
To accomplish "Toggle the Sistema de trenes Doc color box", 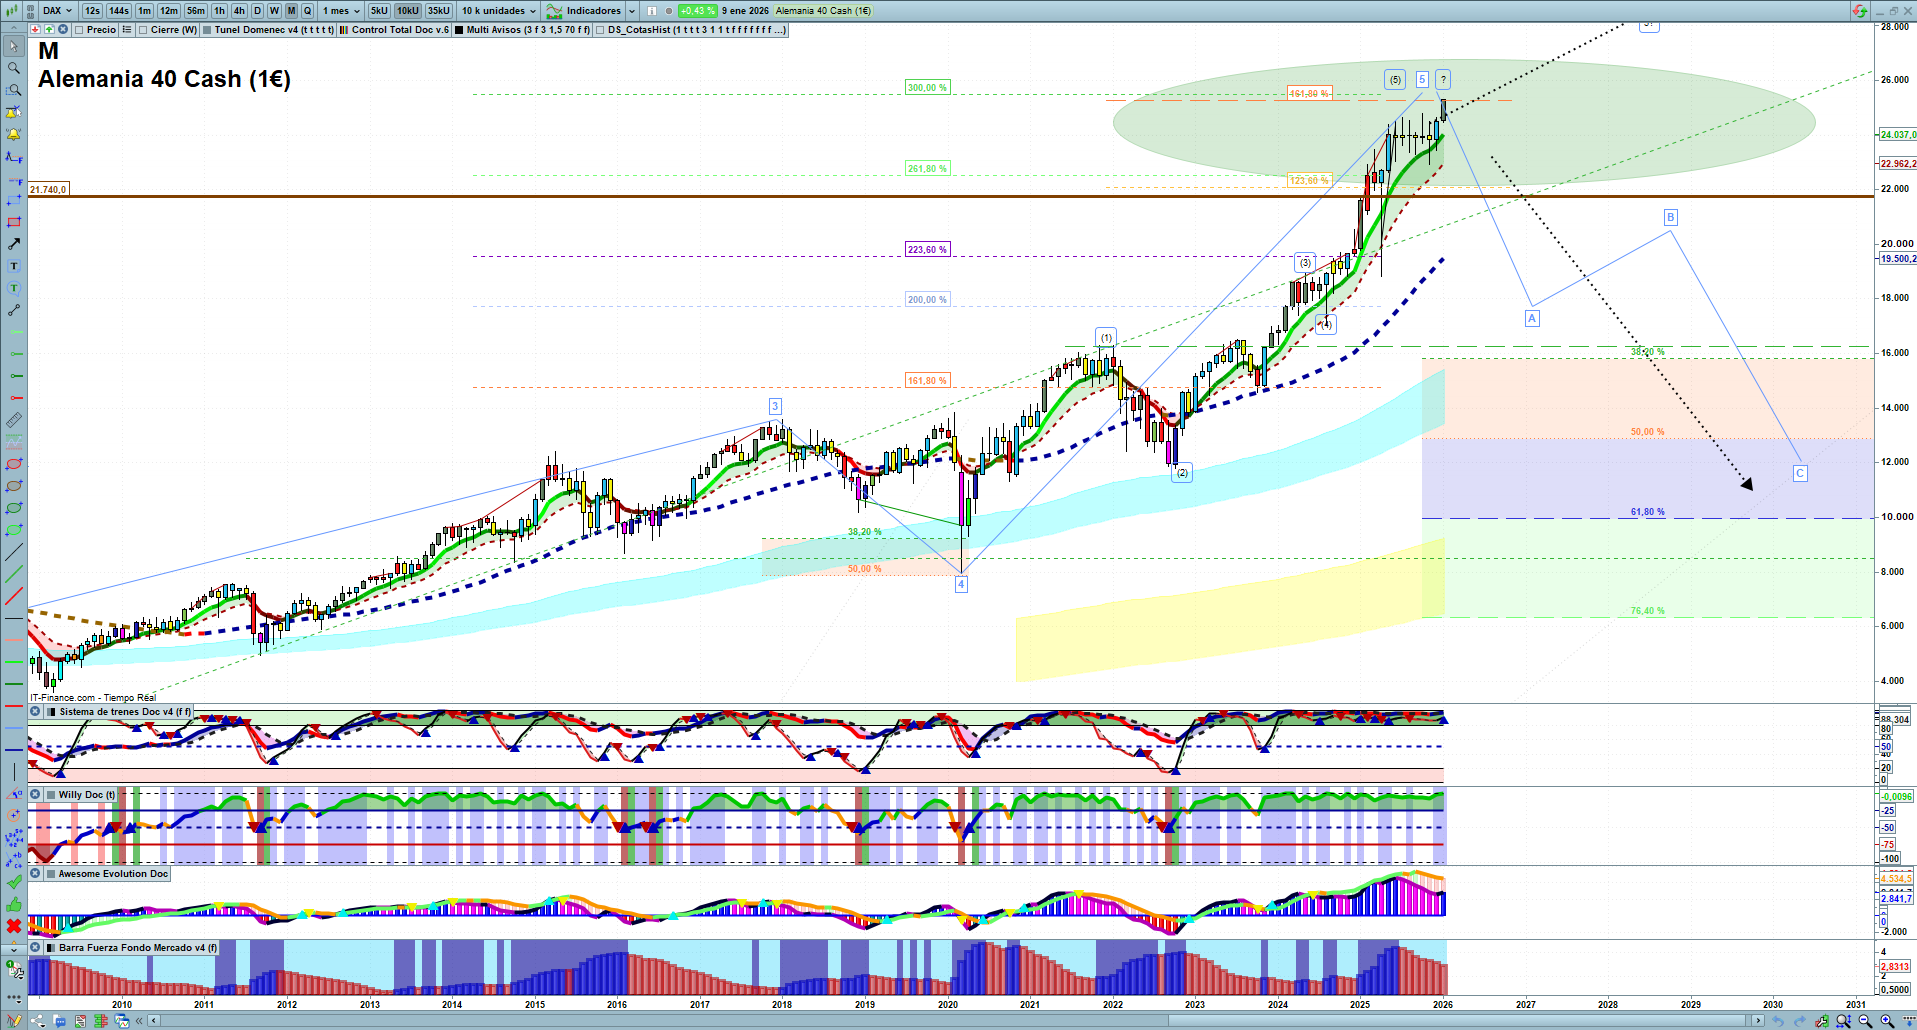I will pos(51,712).
